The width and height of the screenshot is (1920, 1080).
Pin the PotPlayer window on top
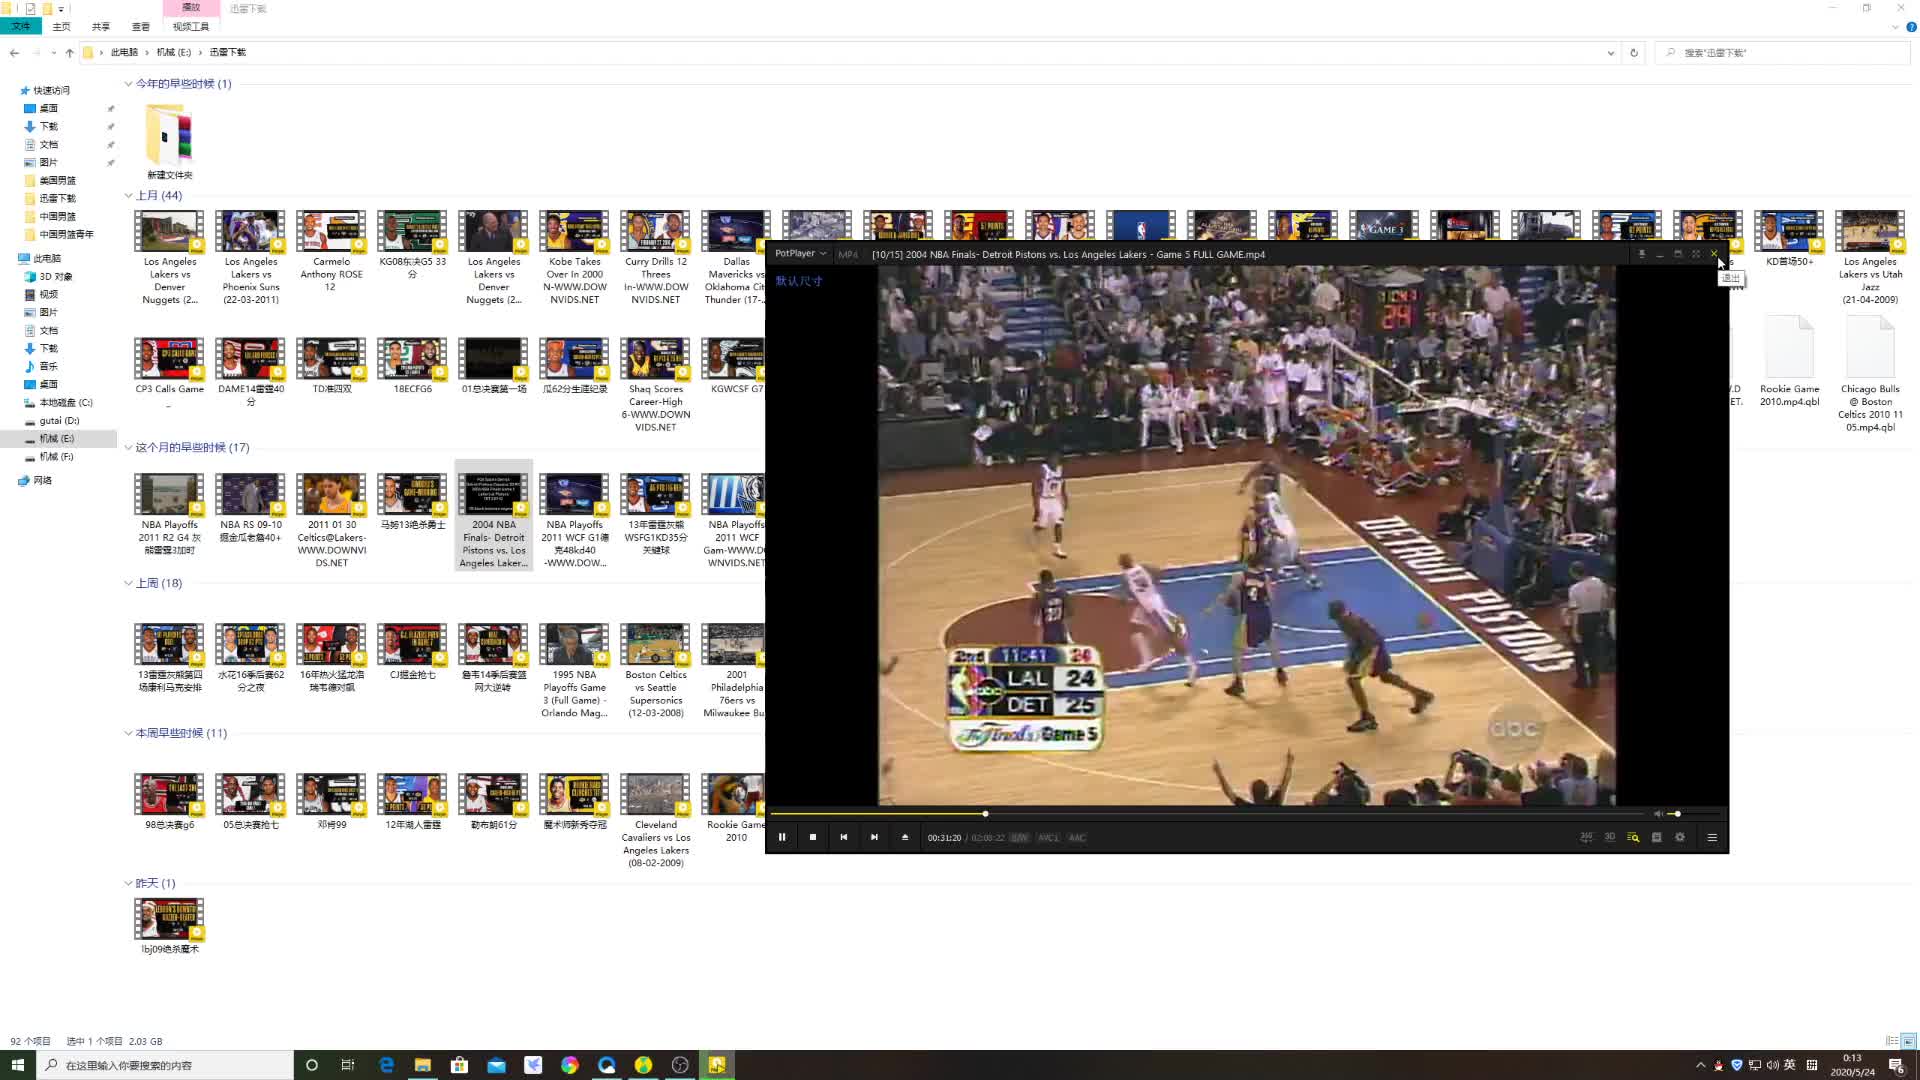pyautogui.click(x=1642, y=254)
